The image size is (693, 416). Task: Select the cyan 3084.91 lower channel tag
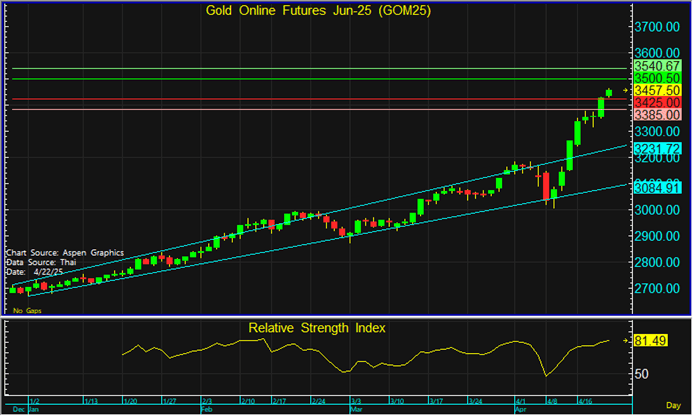tap(658, 186)
